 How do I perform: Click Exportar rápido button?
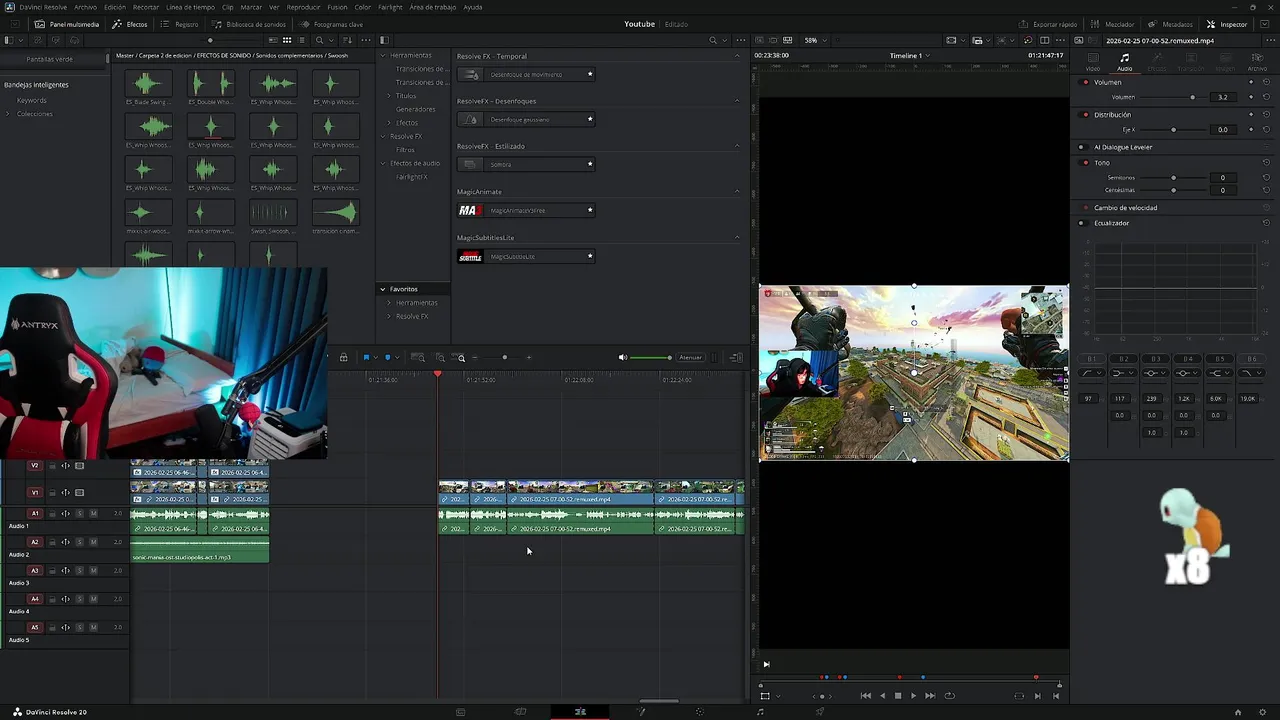[1048, 24]
